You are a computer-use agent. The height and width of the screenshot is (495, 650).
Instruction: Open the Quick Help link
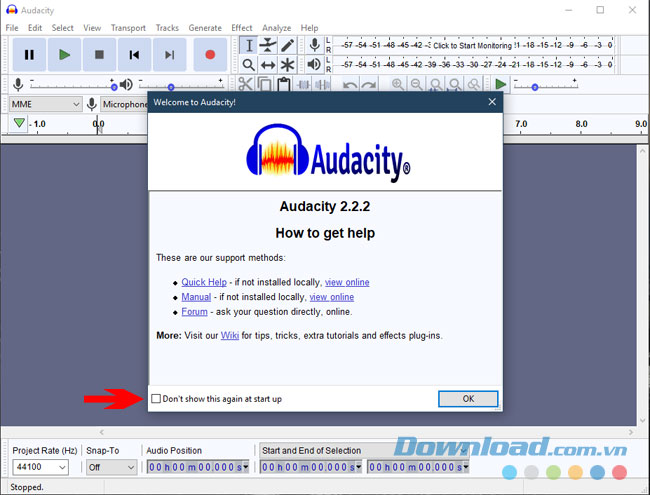(204, 282)
